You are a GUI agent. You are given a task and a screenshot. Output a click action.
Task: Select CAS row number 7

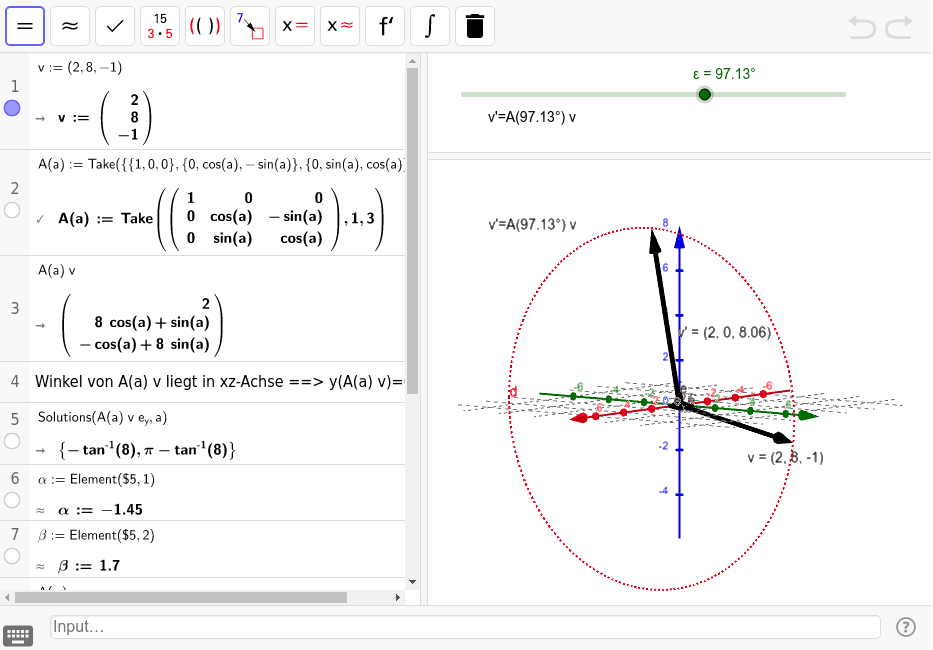(x=15, y=534)
